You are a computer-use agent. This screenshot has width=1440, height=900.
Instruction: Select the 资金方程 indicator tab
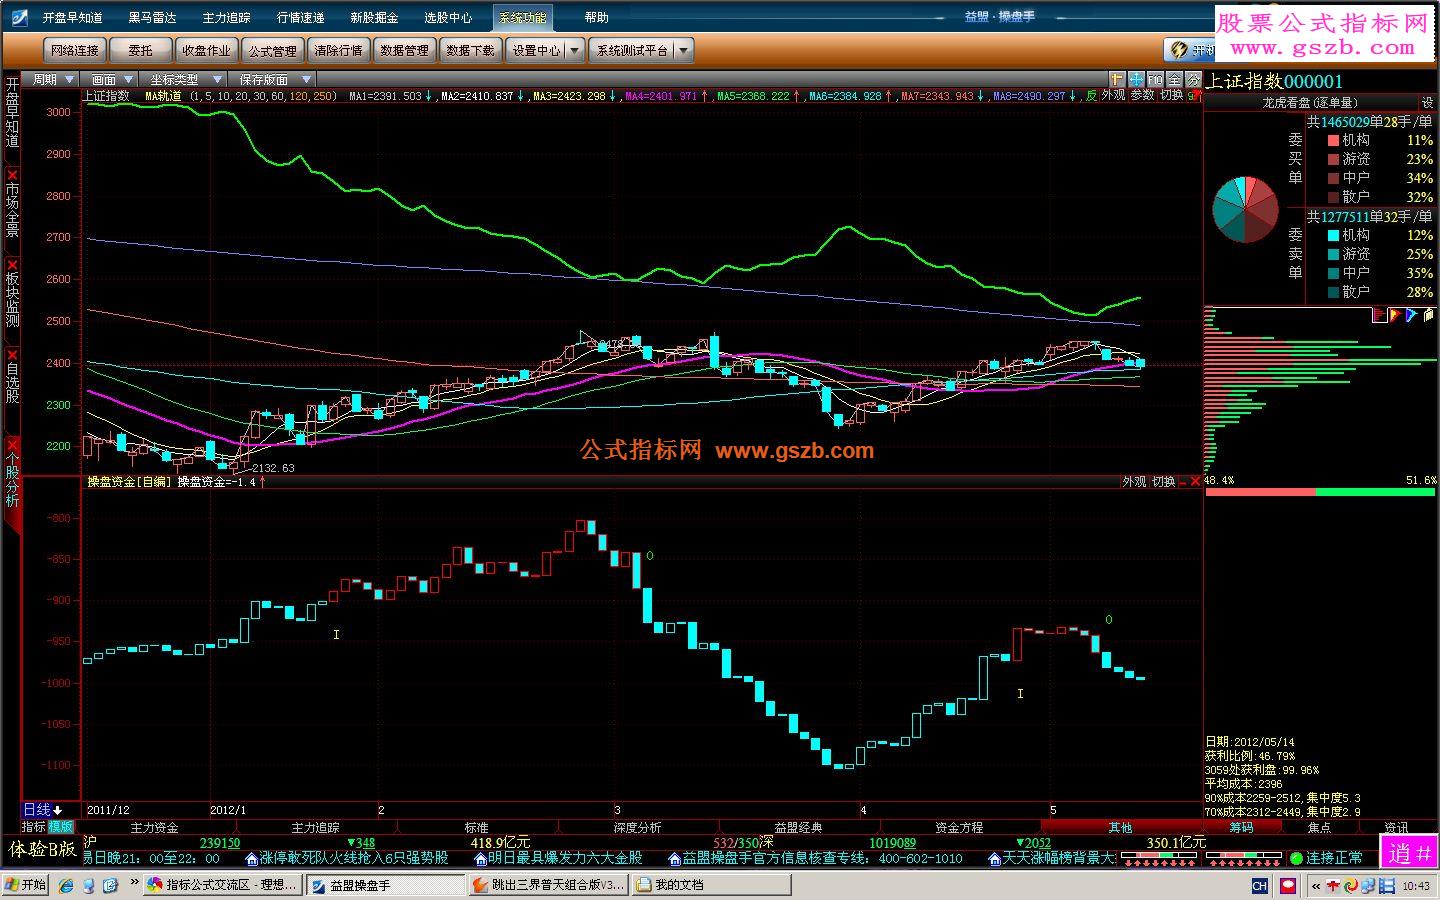tap(960, 828)
